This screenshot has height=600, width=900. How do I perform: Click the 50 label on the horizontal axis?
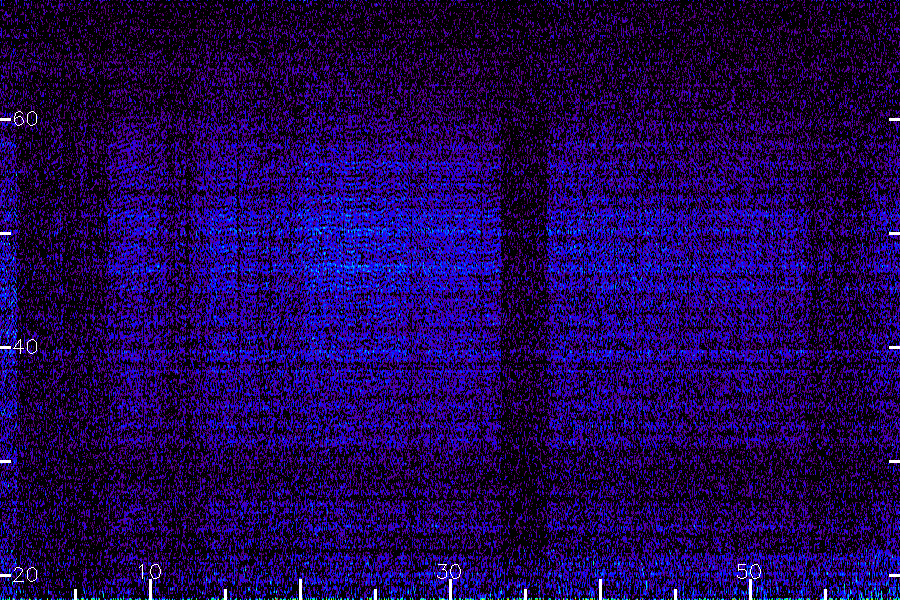pyautogui.click(x=749, y=571)
